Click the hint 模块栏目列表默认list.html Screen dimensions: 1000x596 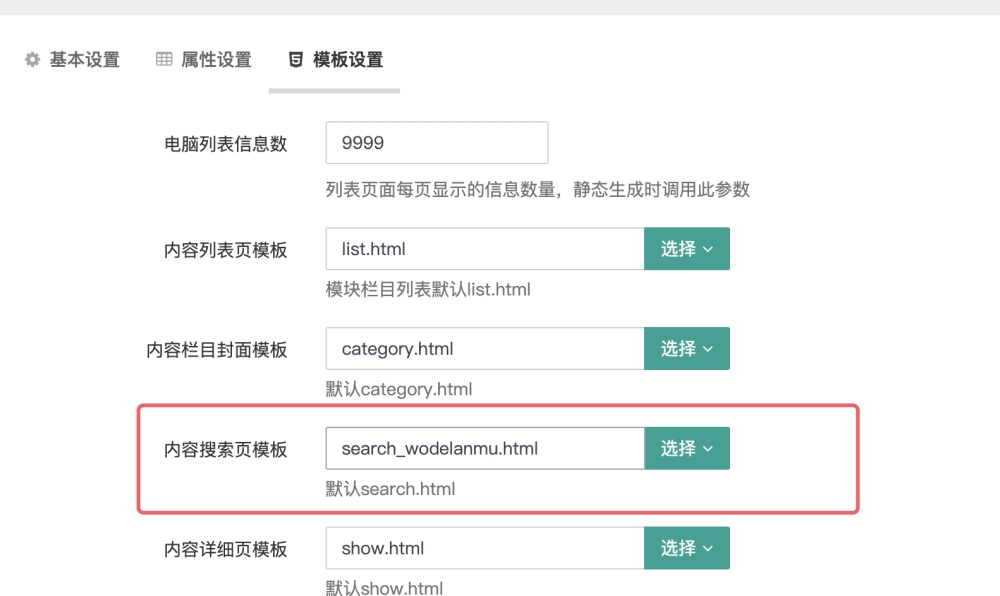point(428,289)
